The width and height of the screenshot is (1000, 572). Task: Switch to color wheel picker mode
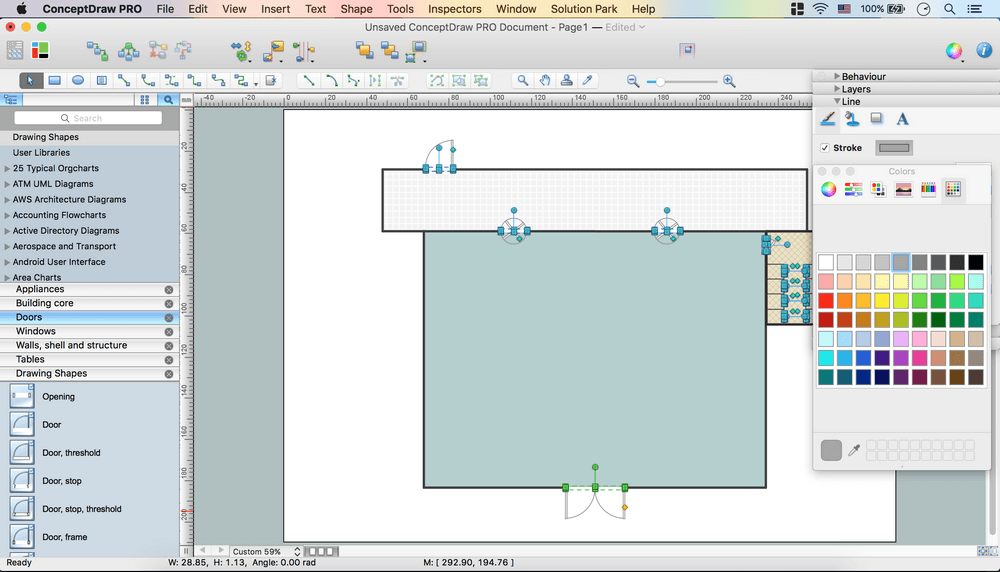point(828,190)
